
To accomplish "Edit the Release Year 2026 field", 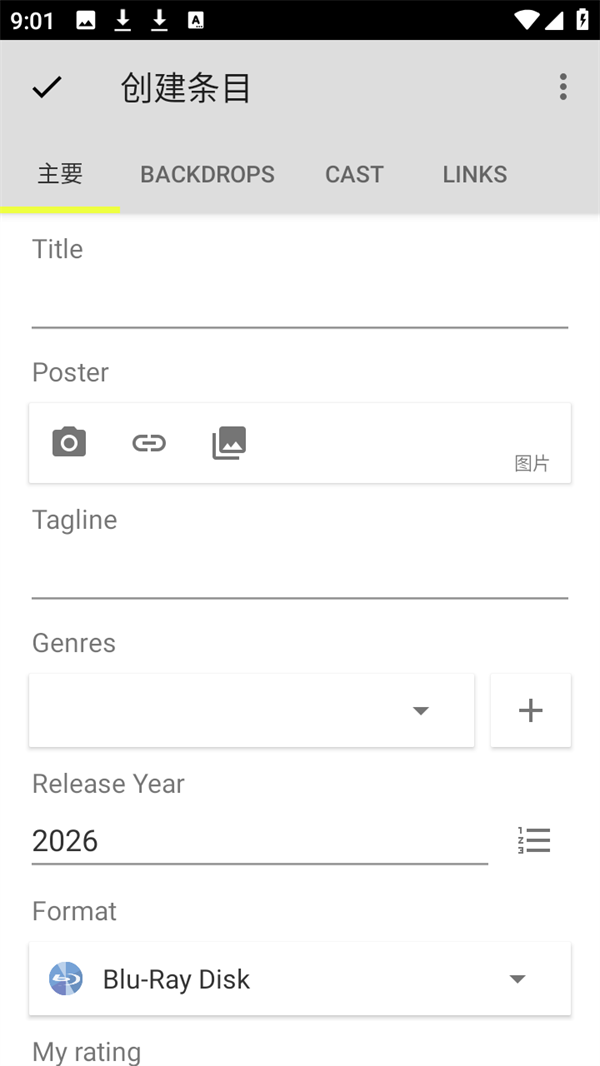I will pos(259,840).
